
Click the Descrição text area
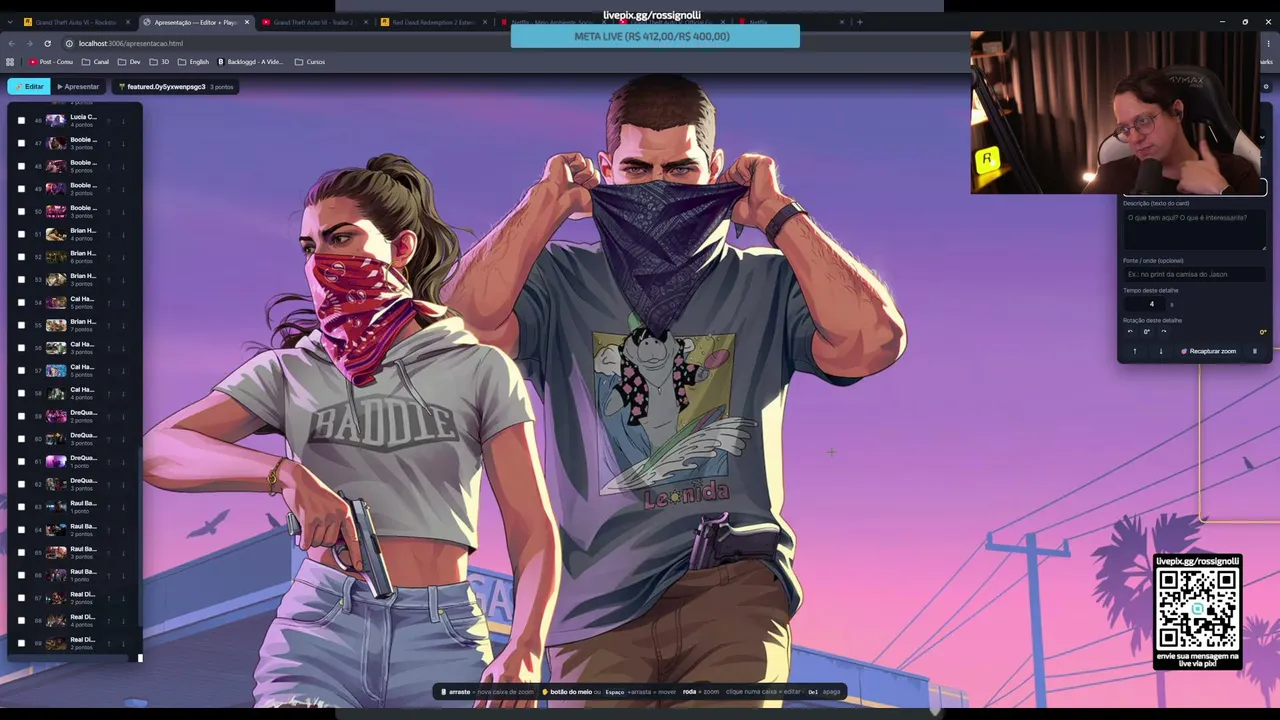point(1194,229)
